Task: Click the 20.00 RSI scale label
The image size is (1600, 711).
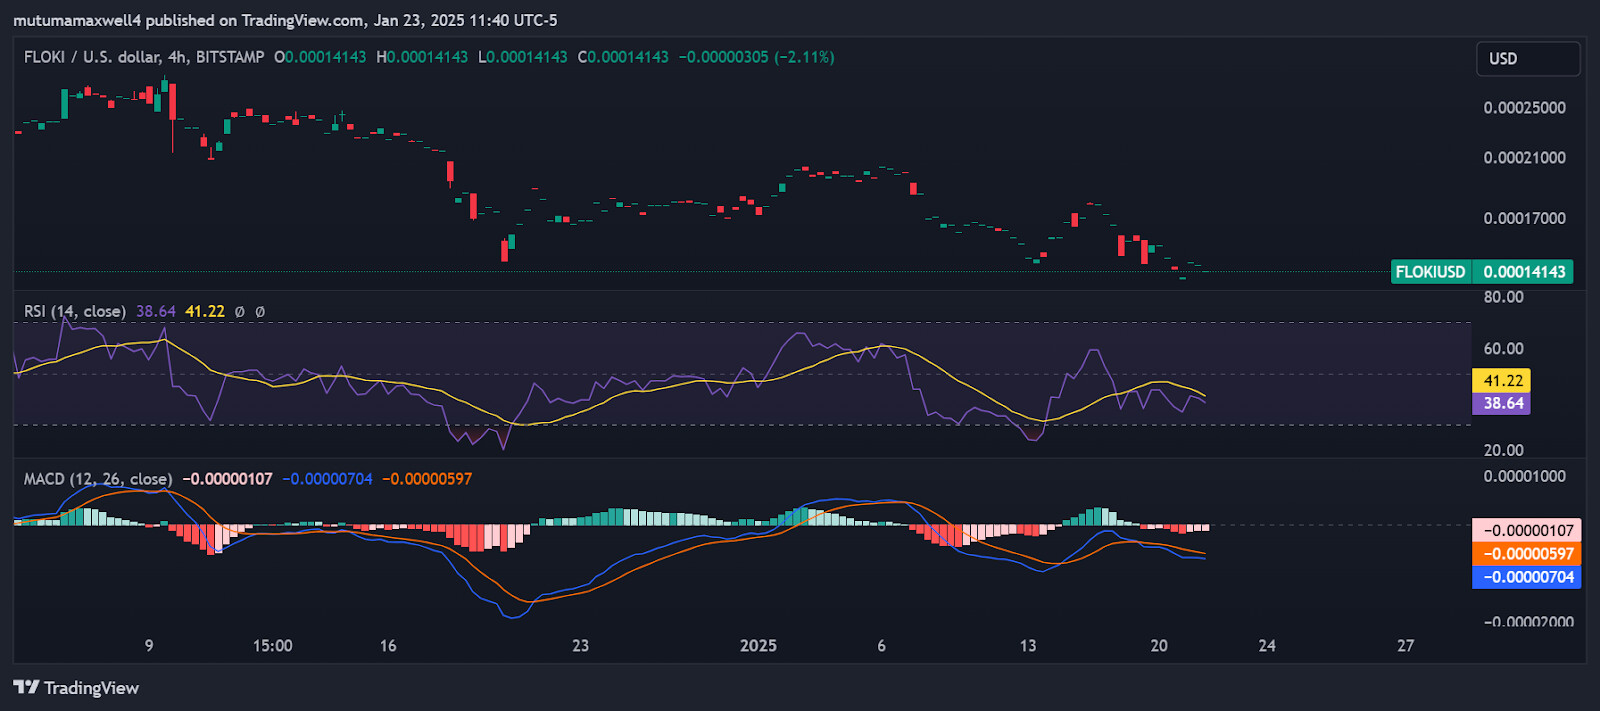Action: [1503, 450]
